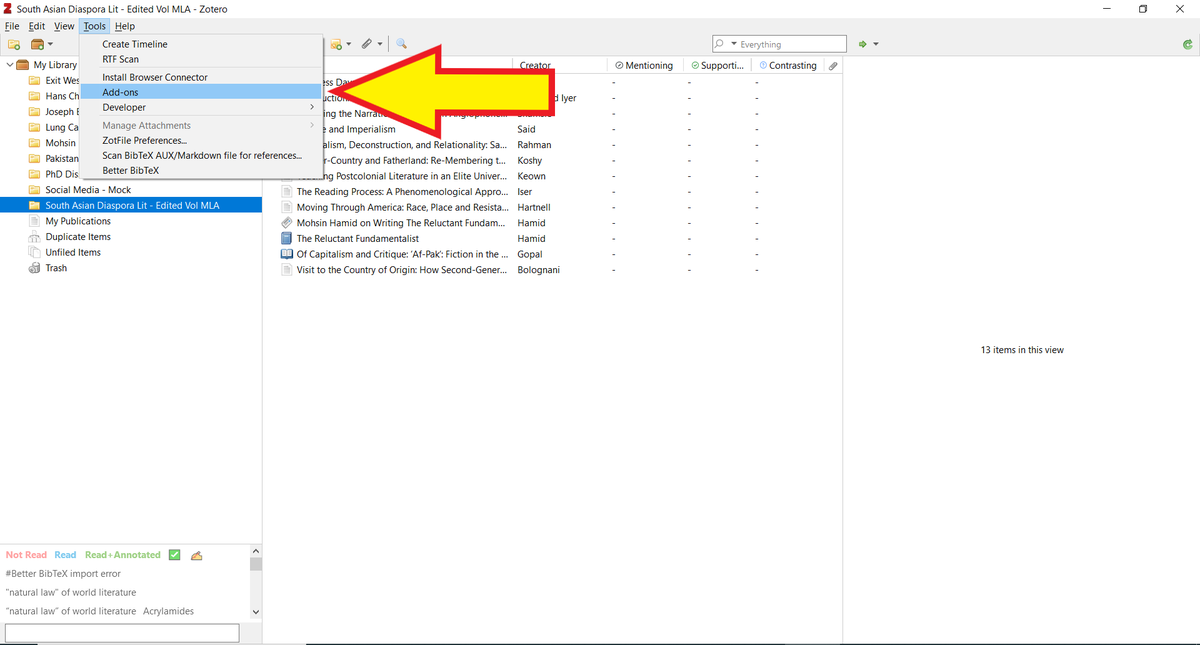The height and width of the screenshot is (645, 1200).
Task: Expand the Developer submenu
Action: point(203,107)
